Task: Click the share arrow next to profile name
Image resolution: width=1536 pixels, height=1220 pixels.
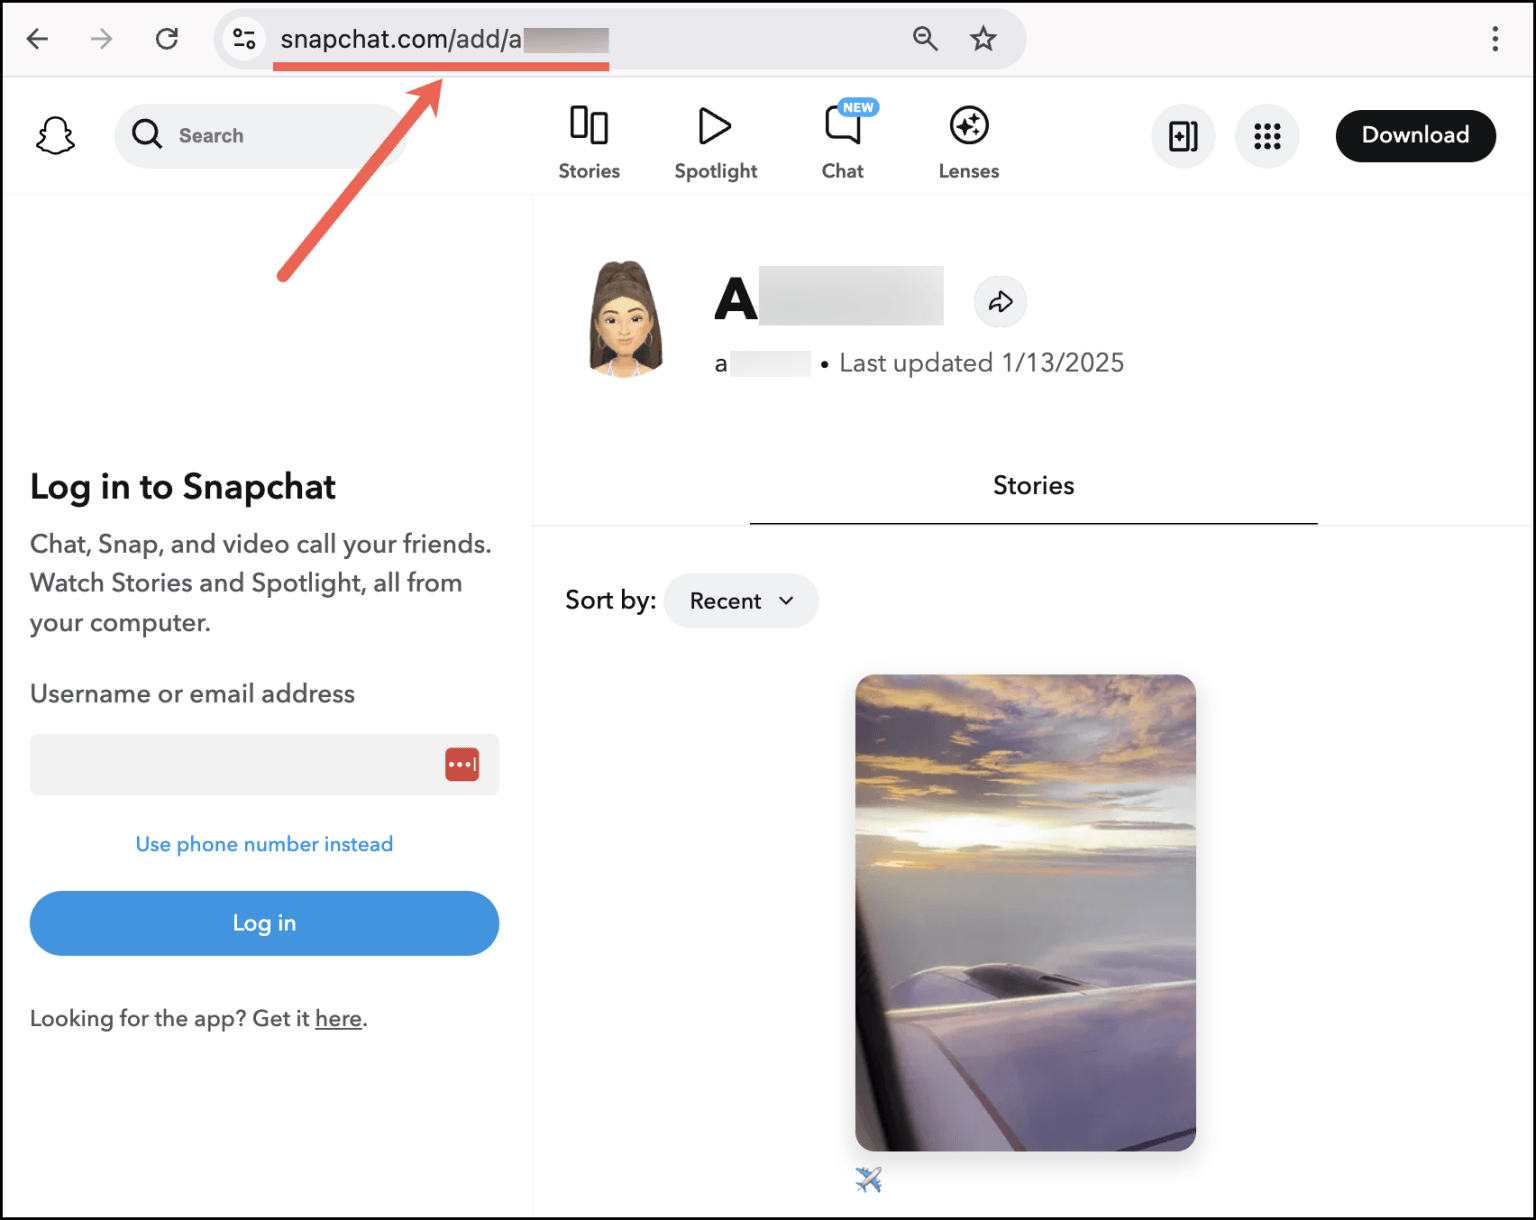Action: tap(1000, 301)
